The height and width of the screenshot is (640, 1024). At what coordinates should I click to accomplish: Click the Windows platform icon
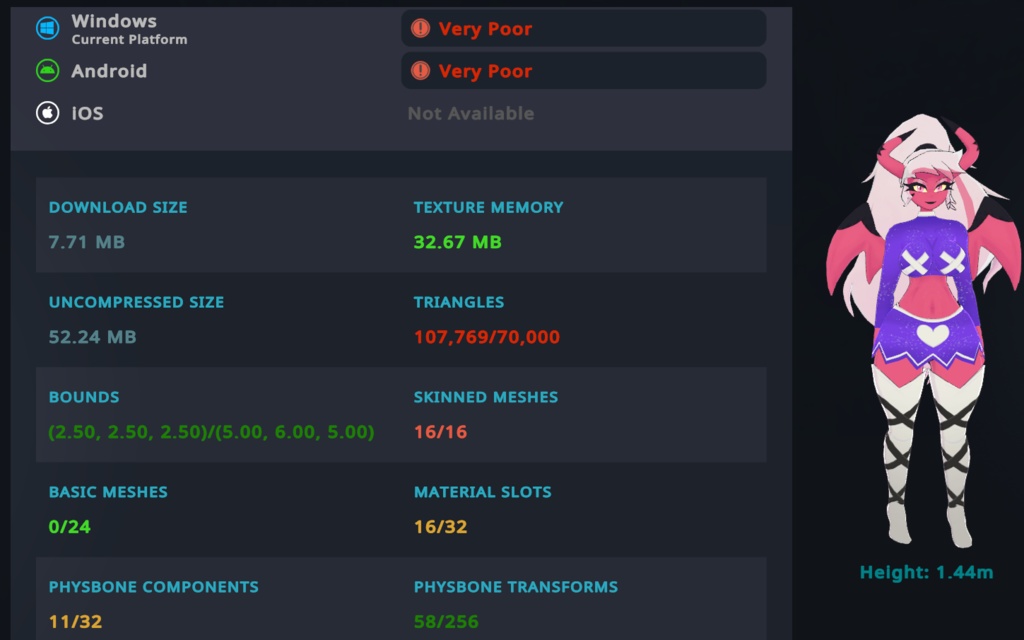[47, 28]
